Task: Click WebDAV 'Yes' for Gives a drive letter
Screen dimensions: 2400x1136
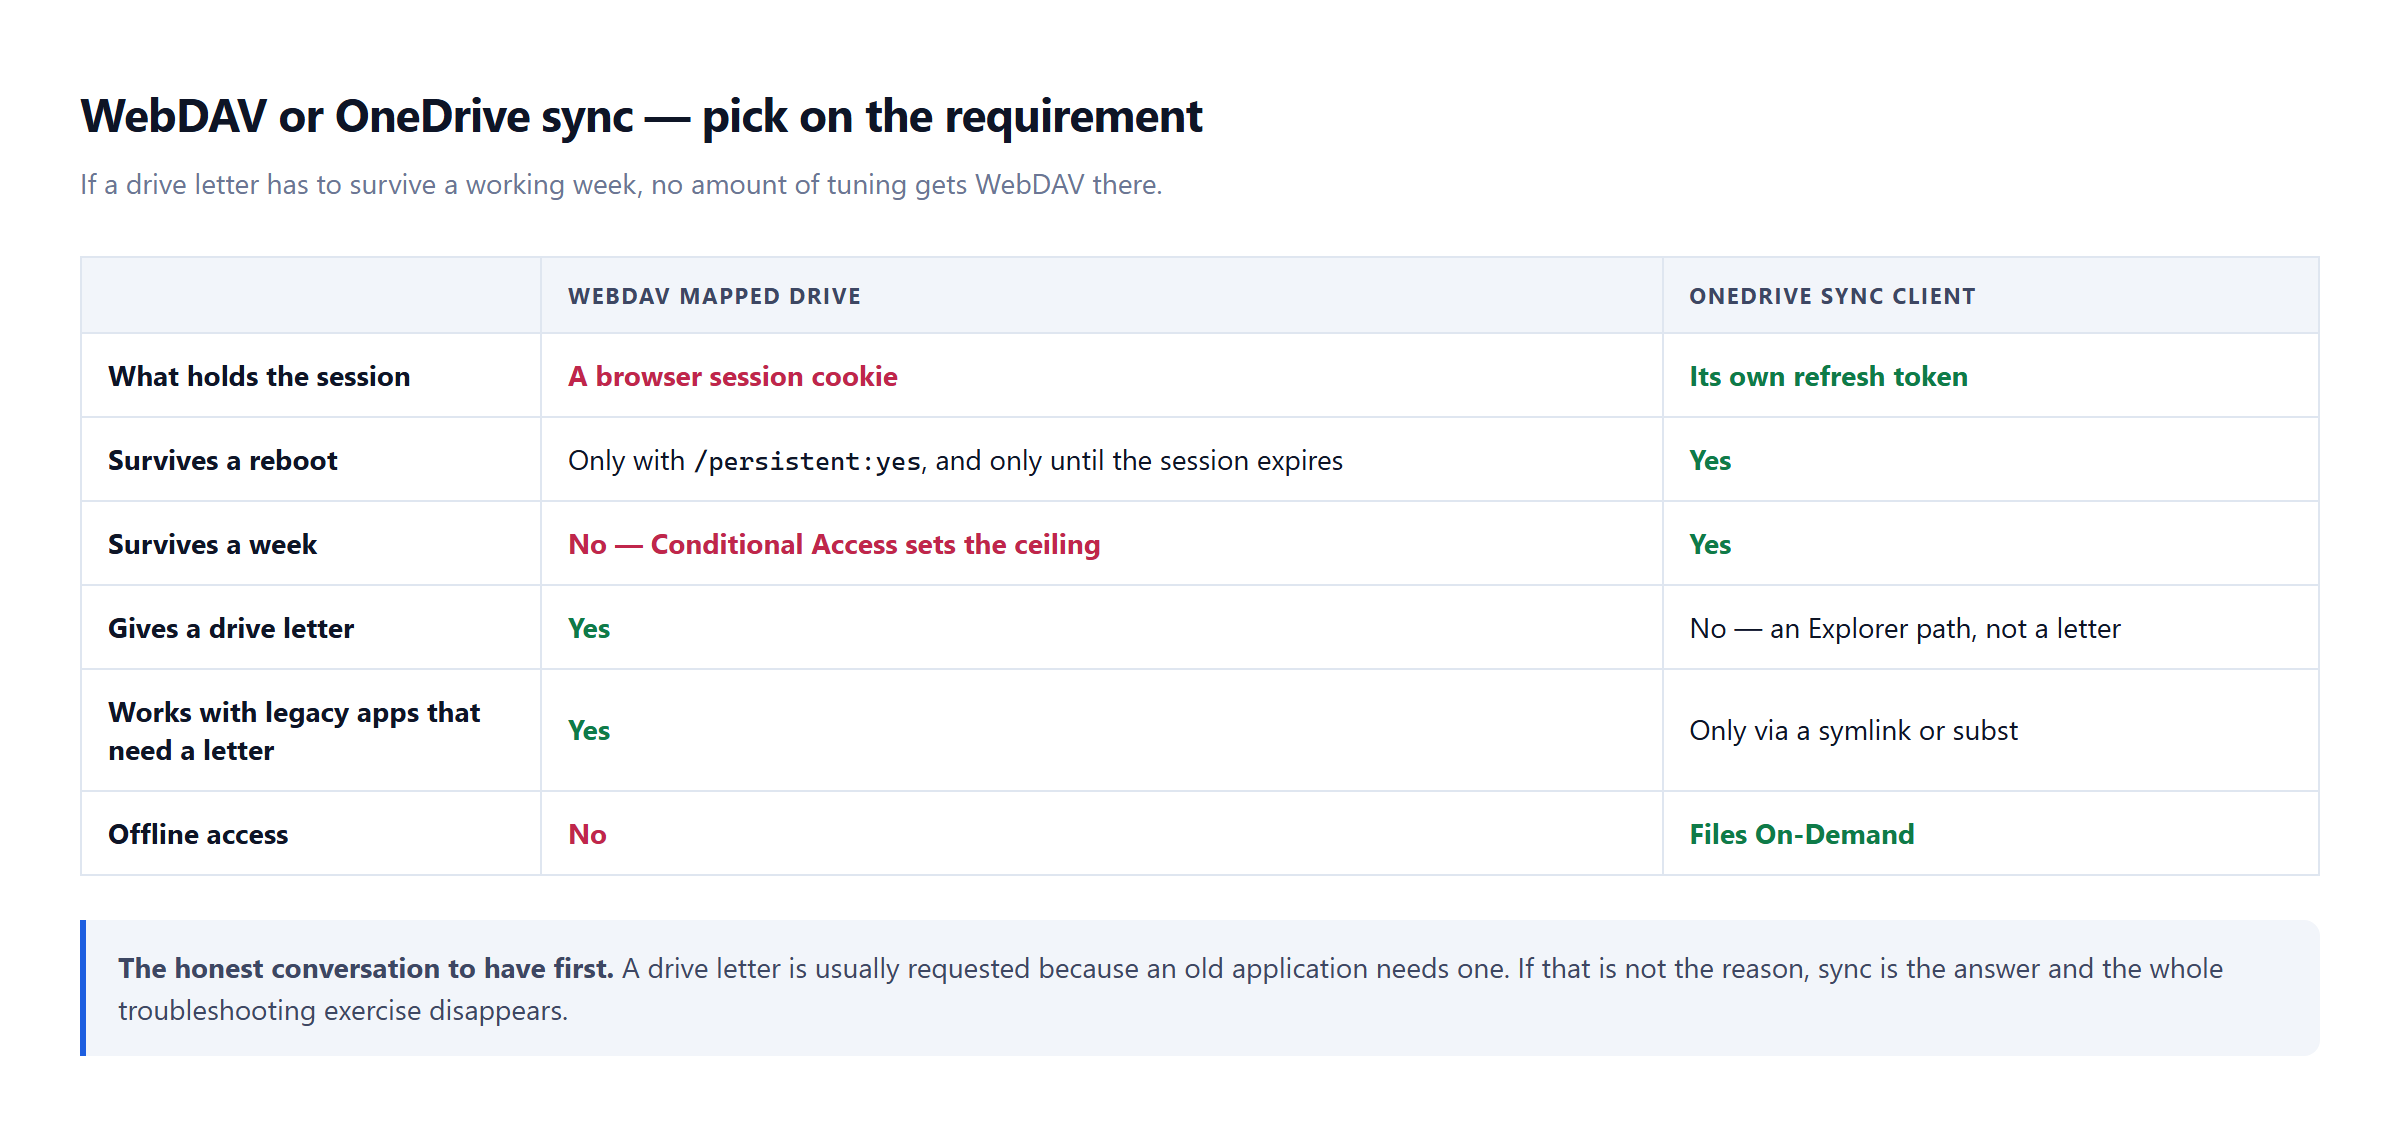Action: [589, 628]
